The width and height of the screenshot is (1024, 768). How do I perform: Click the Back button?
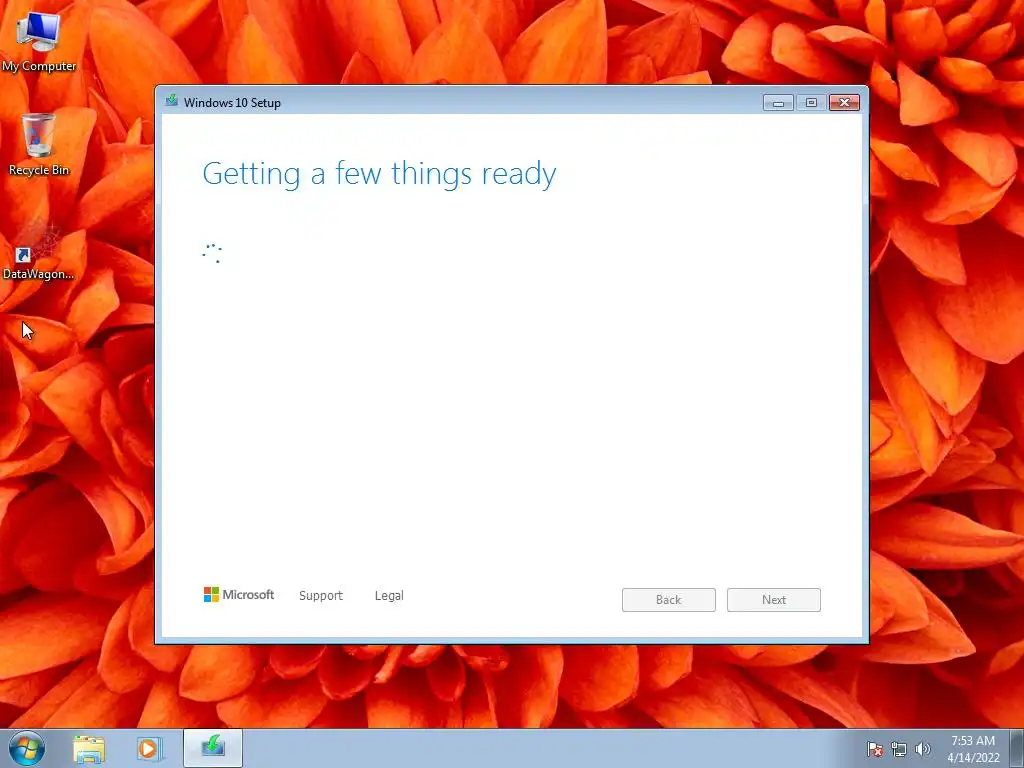(669, 600)
